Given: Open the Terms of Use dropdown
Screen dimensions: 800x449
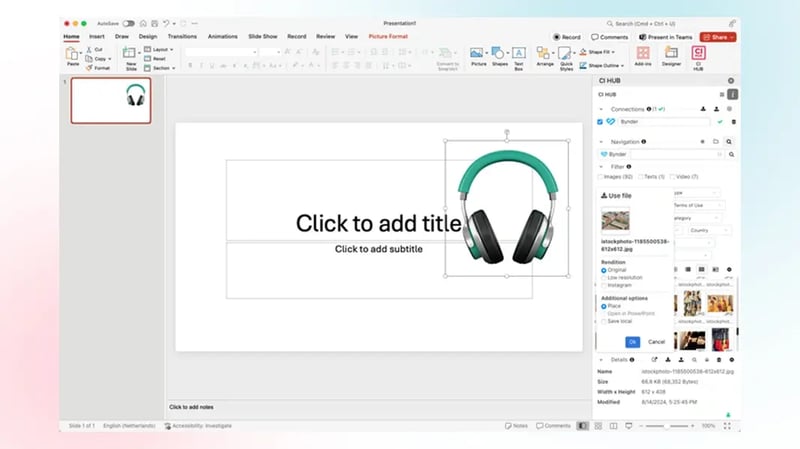Looking at the screenshot, I should pyautogui.click(x=698, y=205).
